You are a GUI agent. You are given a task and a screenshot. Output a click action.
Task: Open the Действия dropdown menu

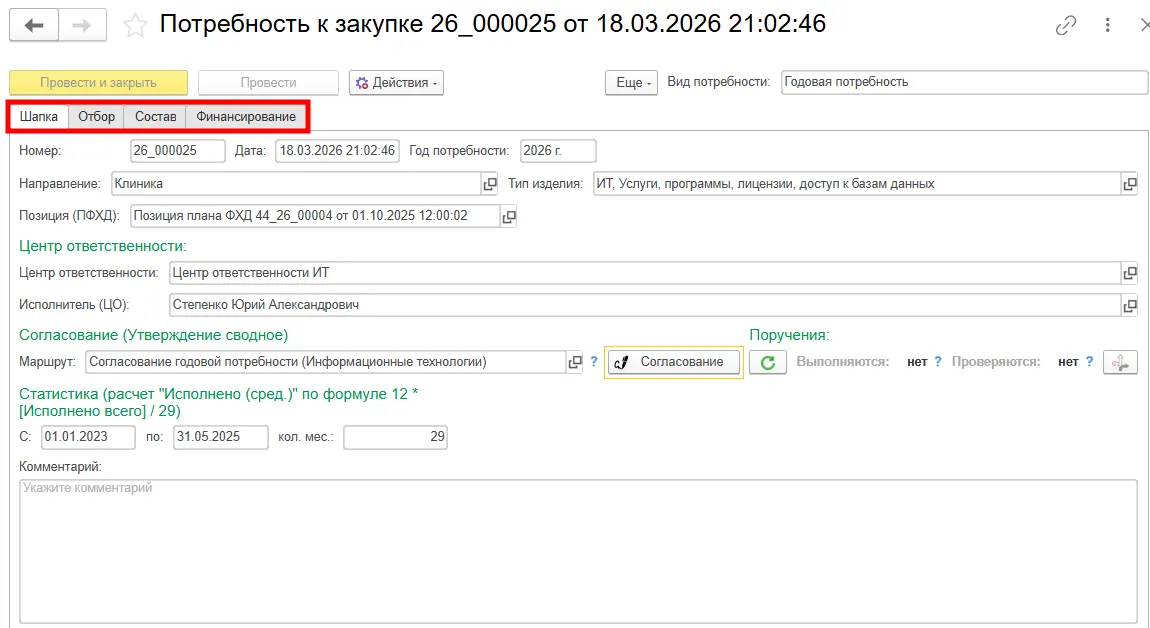tap(396, 83)
